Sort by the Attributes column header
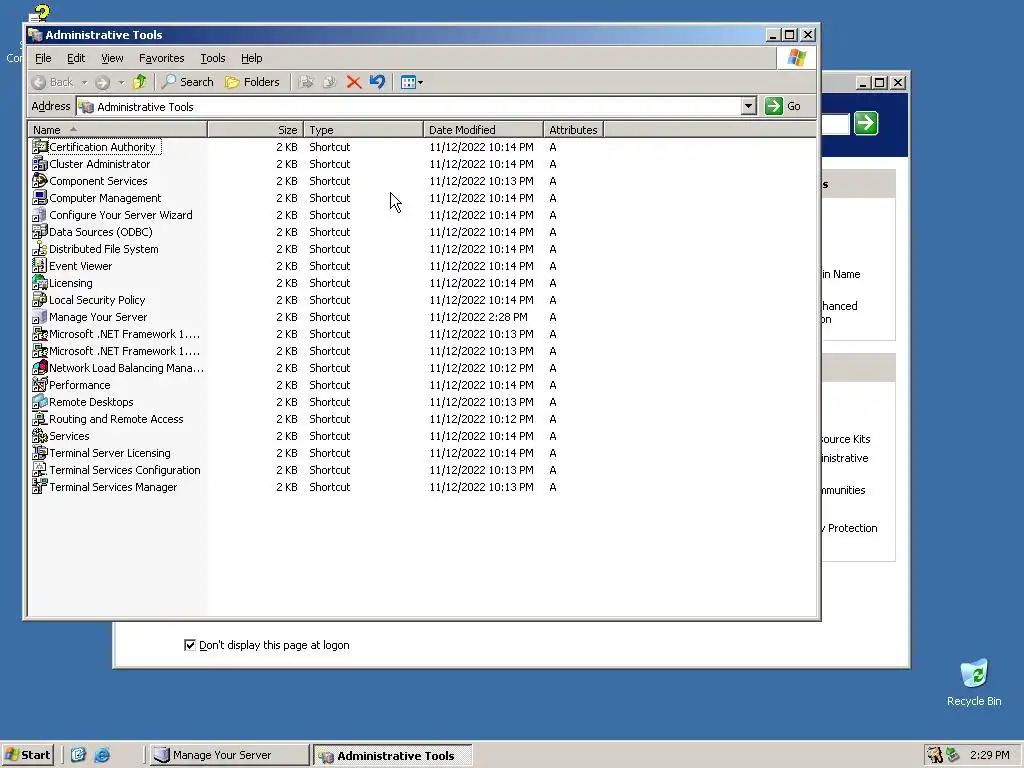The image size is (1024, 768). 573,130
